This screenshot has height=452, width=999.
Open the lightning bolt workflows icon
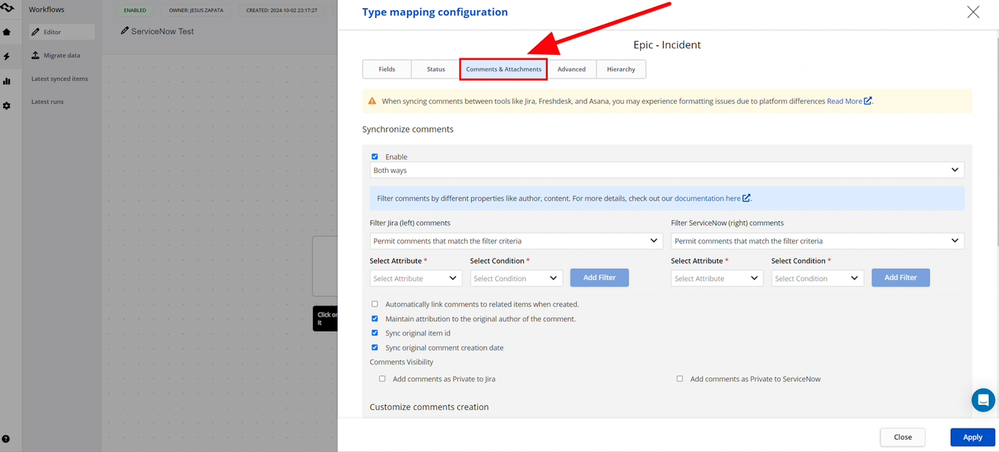pyautogui.click(x=6, y=57)
